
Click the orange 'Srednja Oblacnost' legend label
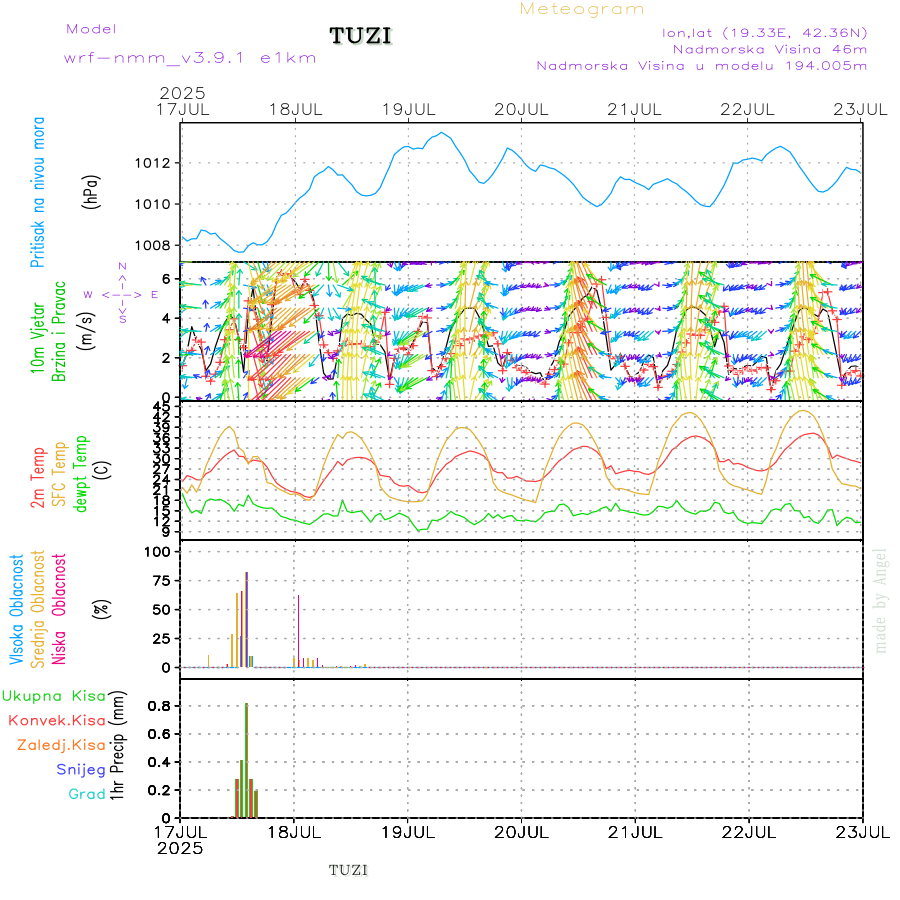(x=38, y=610)
